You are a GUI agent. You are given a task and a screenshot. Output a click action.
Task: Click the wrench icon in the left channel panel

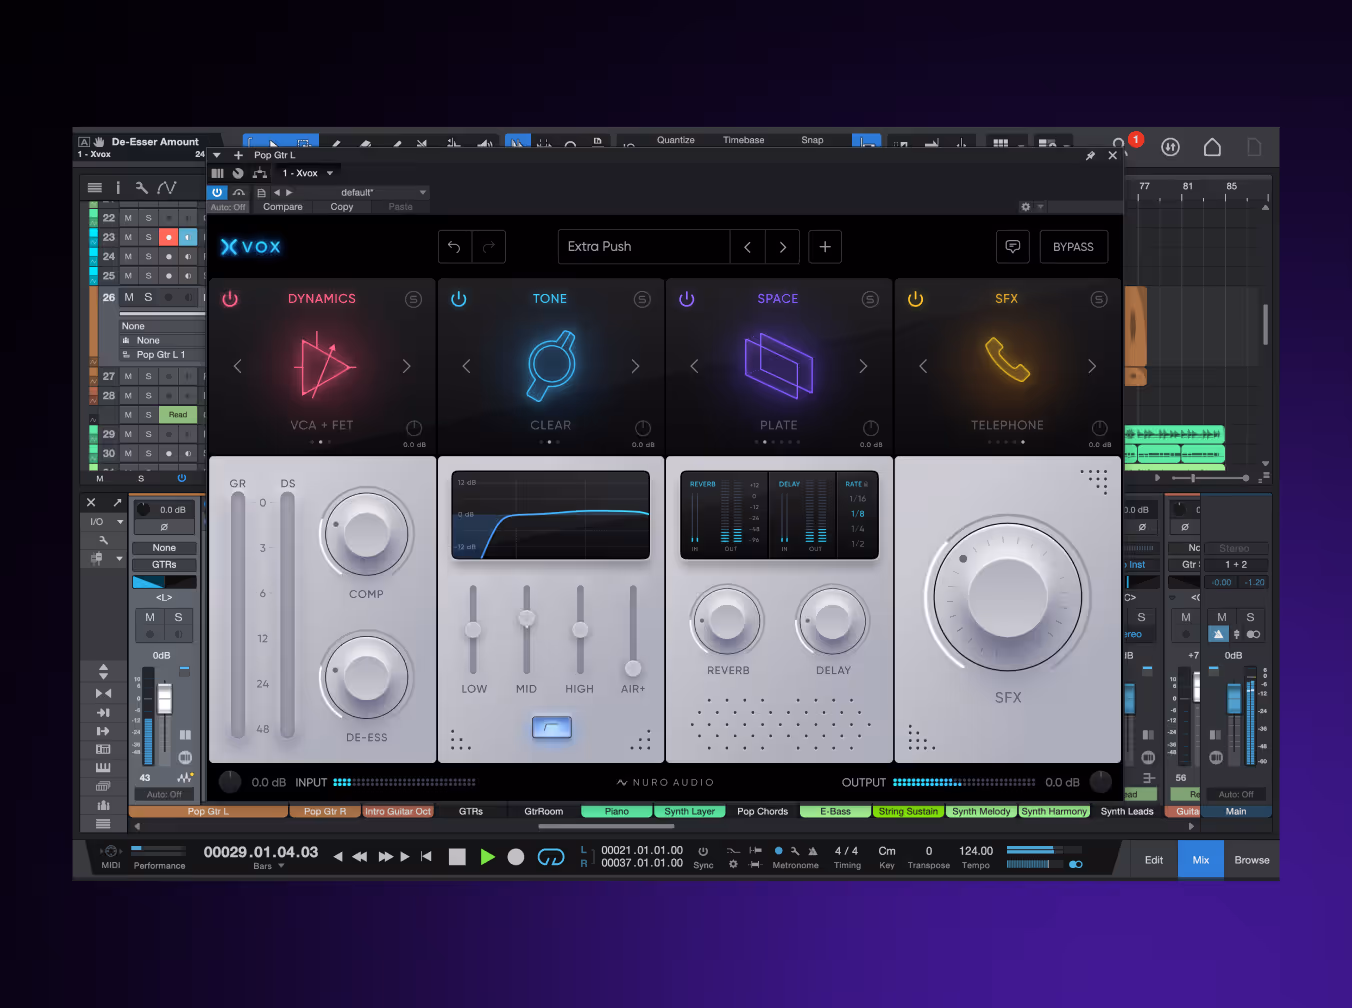pos(103,539)
